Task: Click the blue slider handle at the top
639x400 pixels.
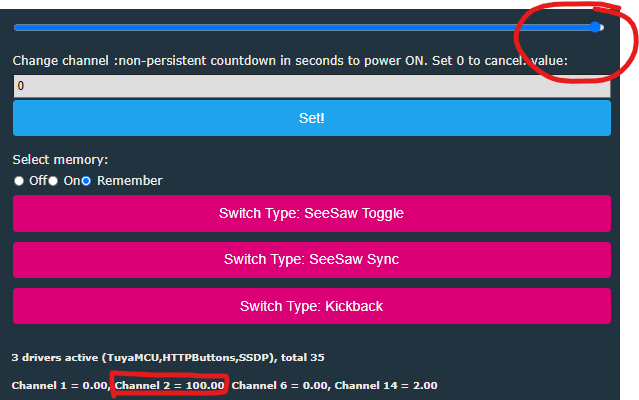Action: point(596,27)
